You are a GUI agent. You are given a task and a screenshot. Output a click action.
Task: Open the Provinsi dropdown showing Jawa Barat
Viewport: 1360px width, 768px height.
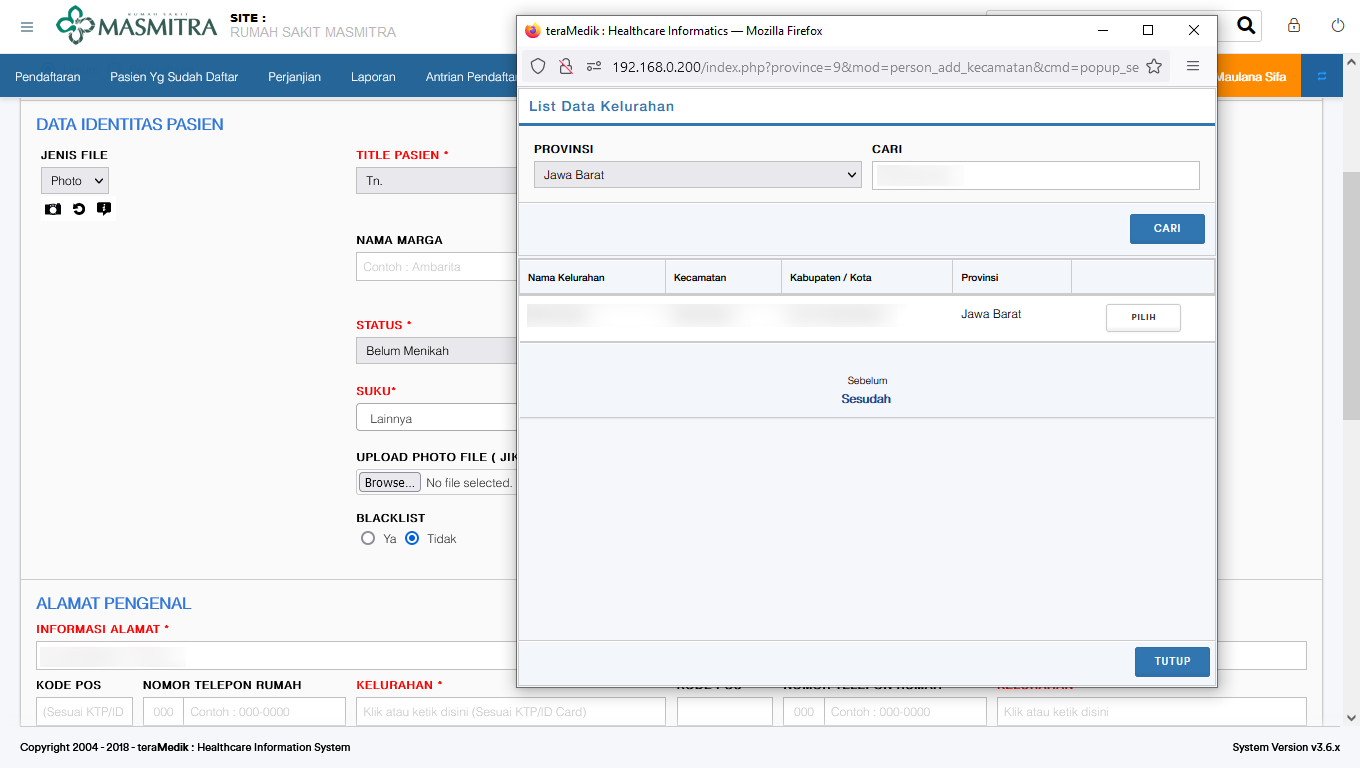(x=698, y=175)
